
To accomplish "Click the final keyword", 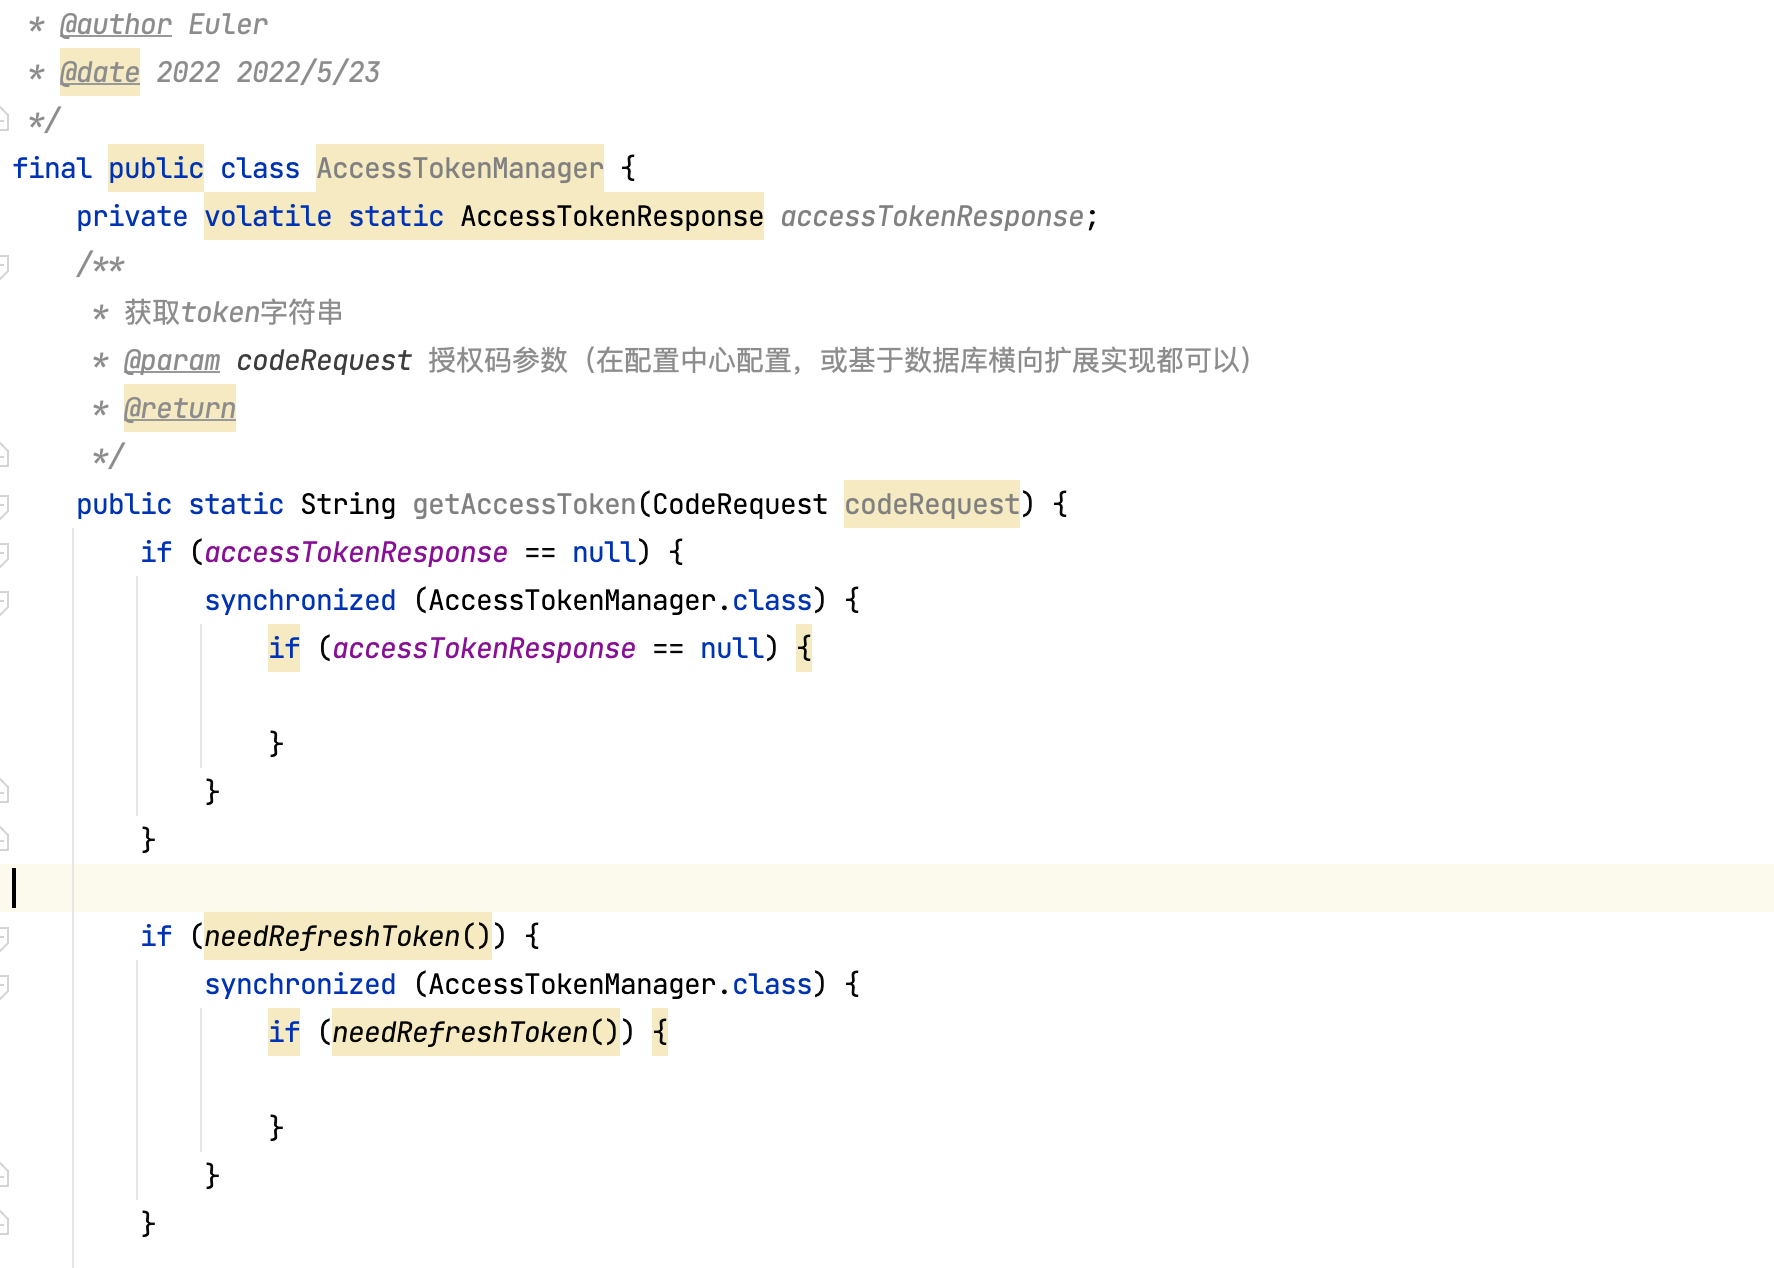I will (x=52, y=168).
